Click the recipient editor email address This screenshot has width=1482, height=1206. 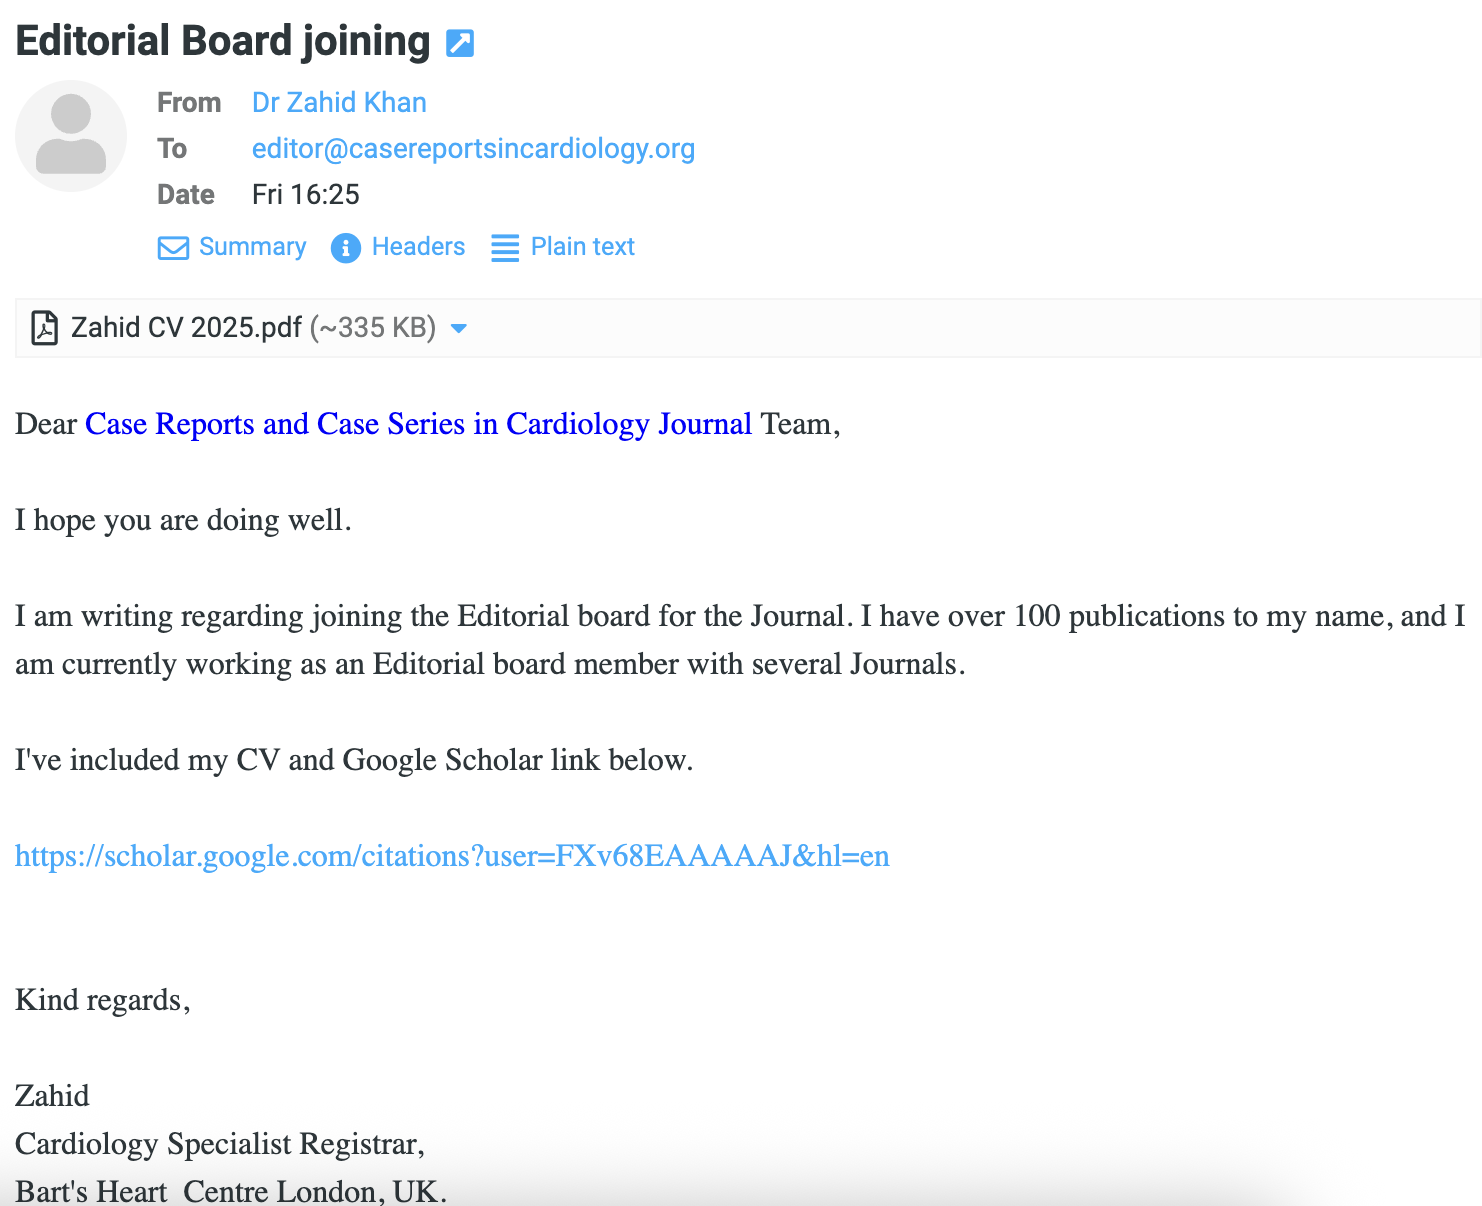(x=473, y=149)
